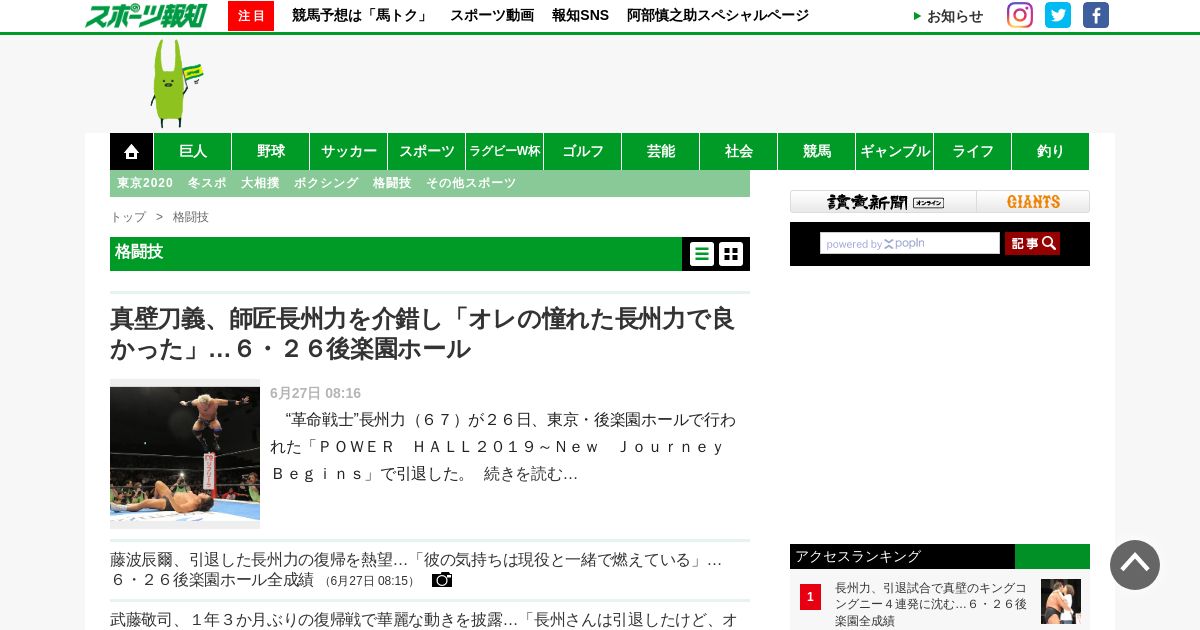Open the スポーツ動画 link

click(492, 15)
